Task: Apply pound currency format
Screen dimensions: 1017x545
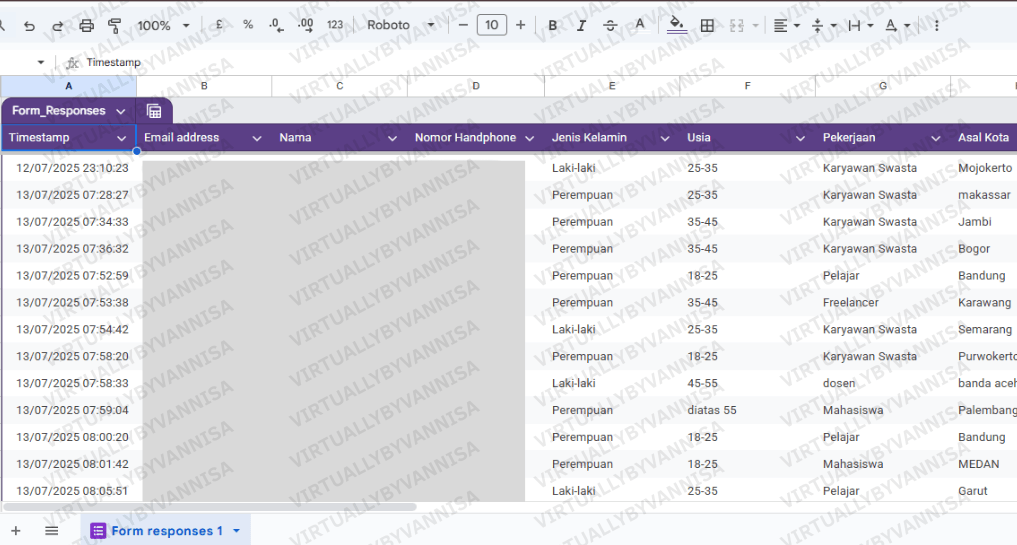Action: [219, 25]
